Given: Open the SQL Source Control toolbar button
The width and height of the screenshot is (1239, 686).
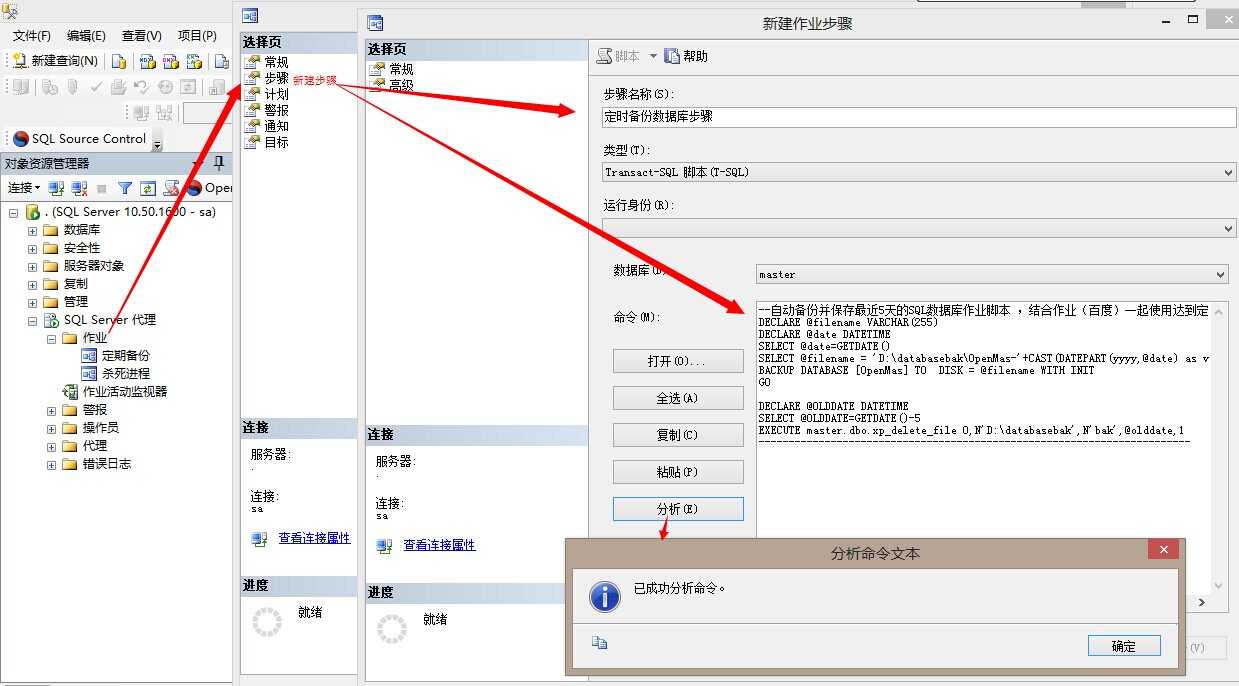Looking at the screenshot, I should coord(79,139).
